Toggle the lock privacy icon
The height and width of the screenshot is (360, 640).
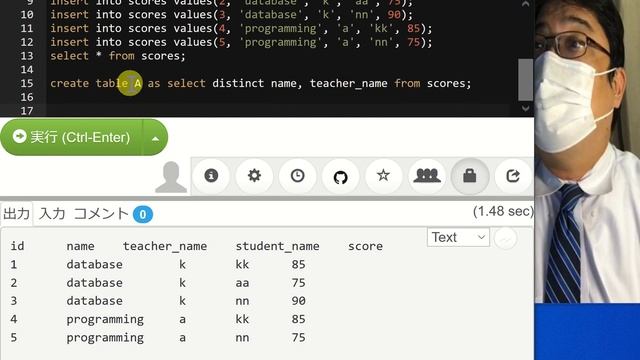pyautogui.click(x=470, y=176)
